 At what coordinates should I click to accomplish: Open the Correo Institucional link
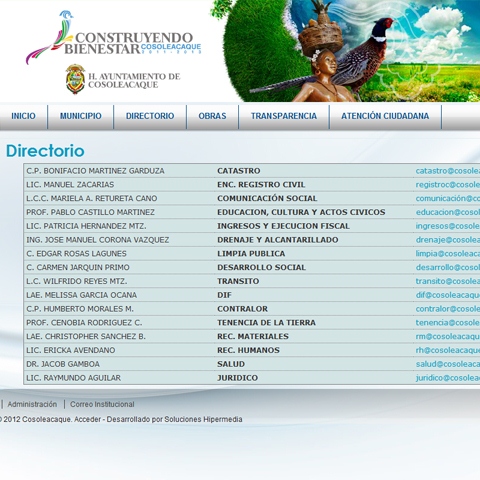(102, 404)
